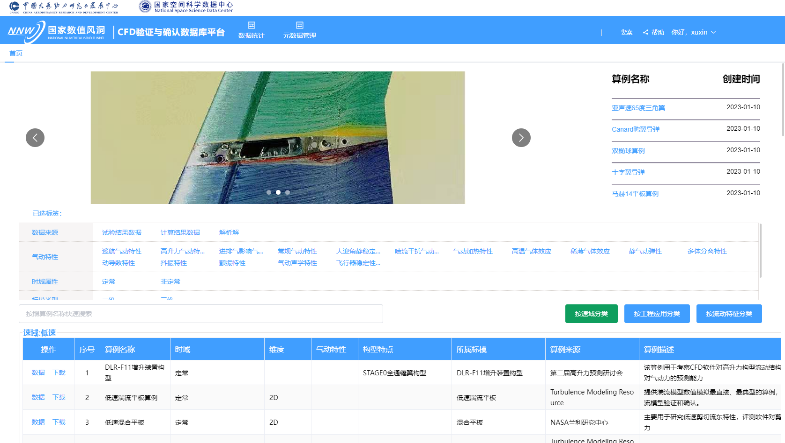Select the active middle carousel dot
The height and width of the screenshot is (443, 785).
[278, 192]
